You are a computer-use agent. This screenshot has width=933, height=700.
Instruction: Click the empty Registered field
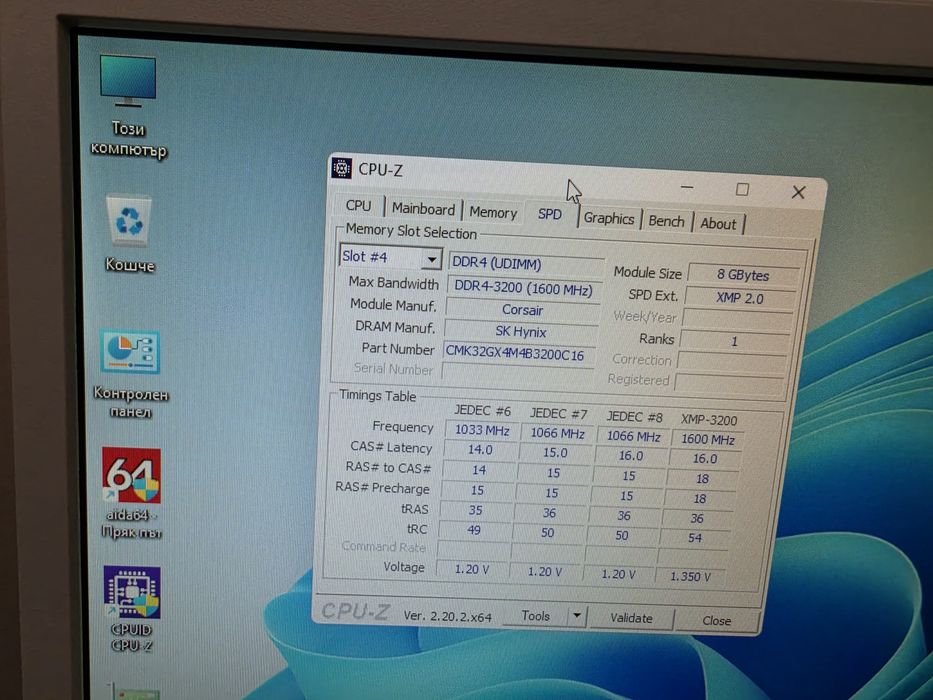point(728,383)
